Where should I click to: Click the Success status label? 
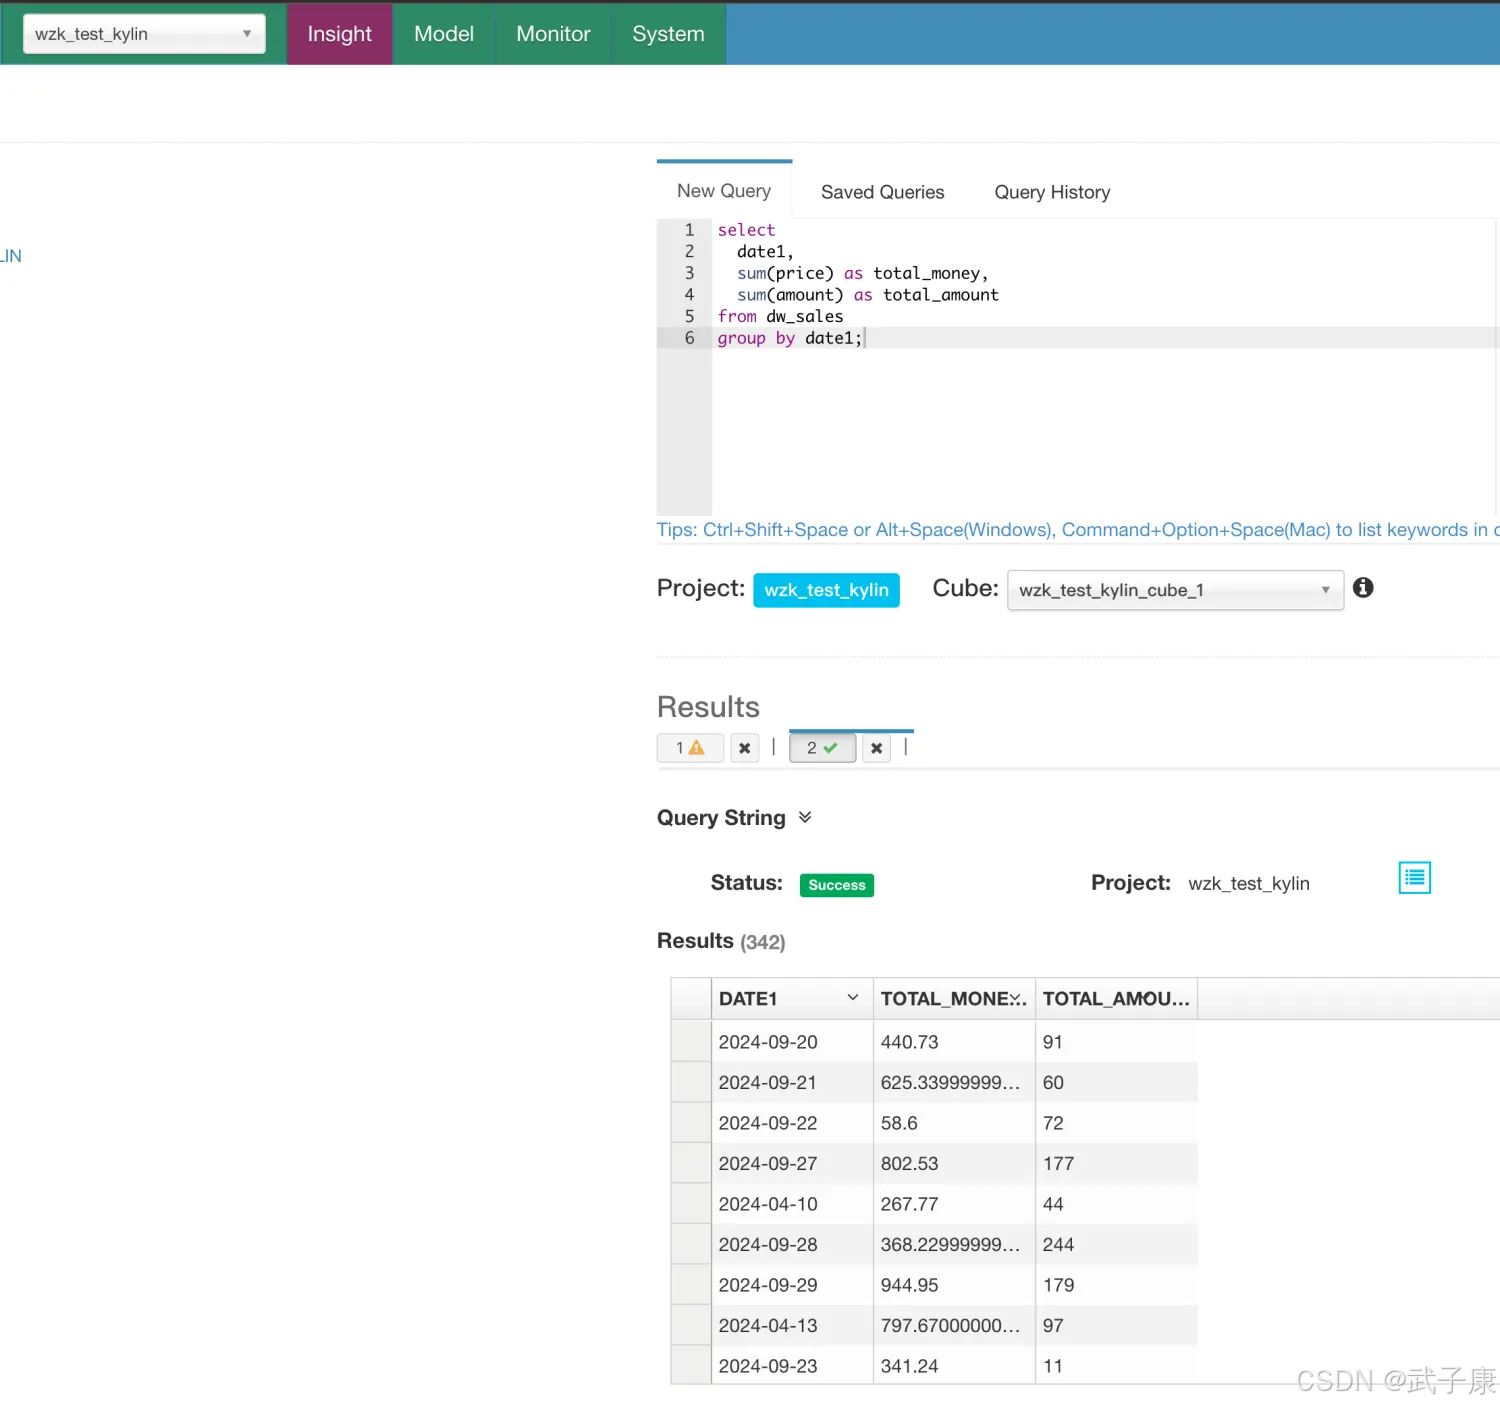(x=836, y=885)
